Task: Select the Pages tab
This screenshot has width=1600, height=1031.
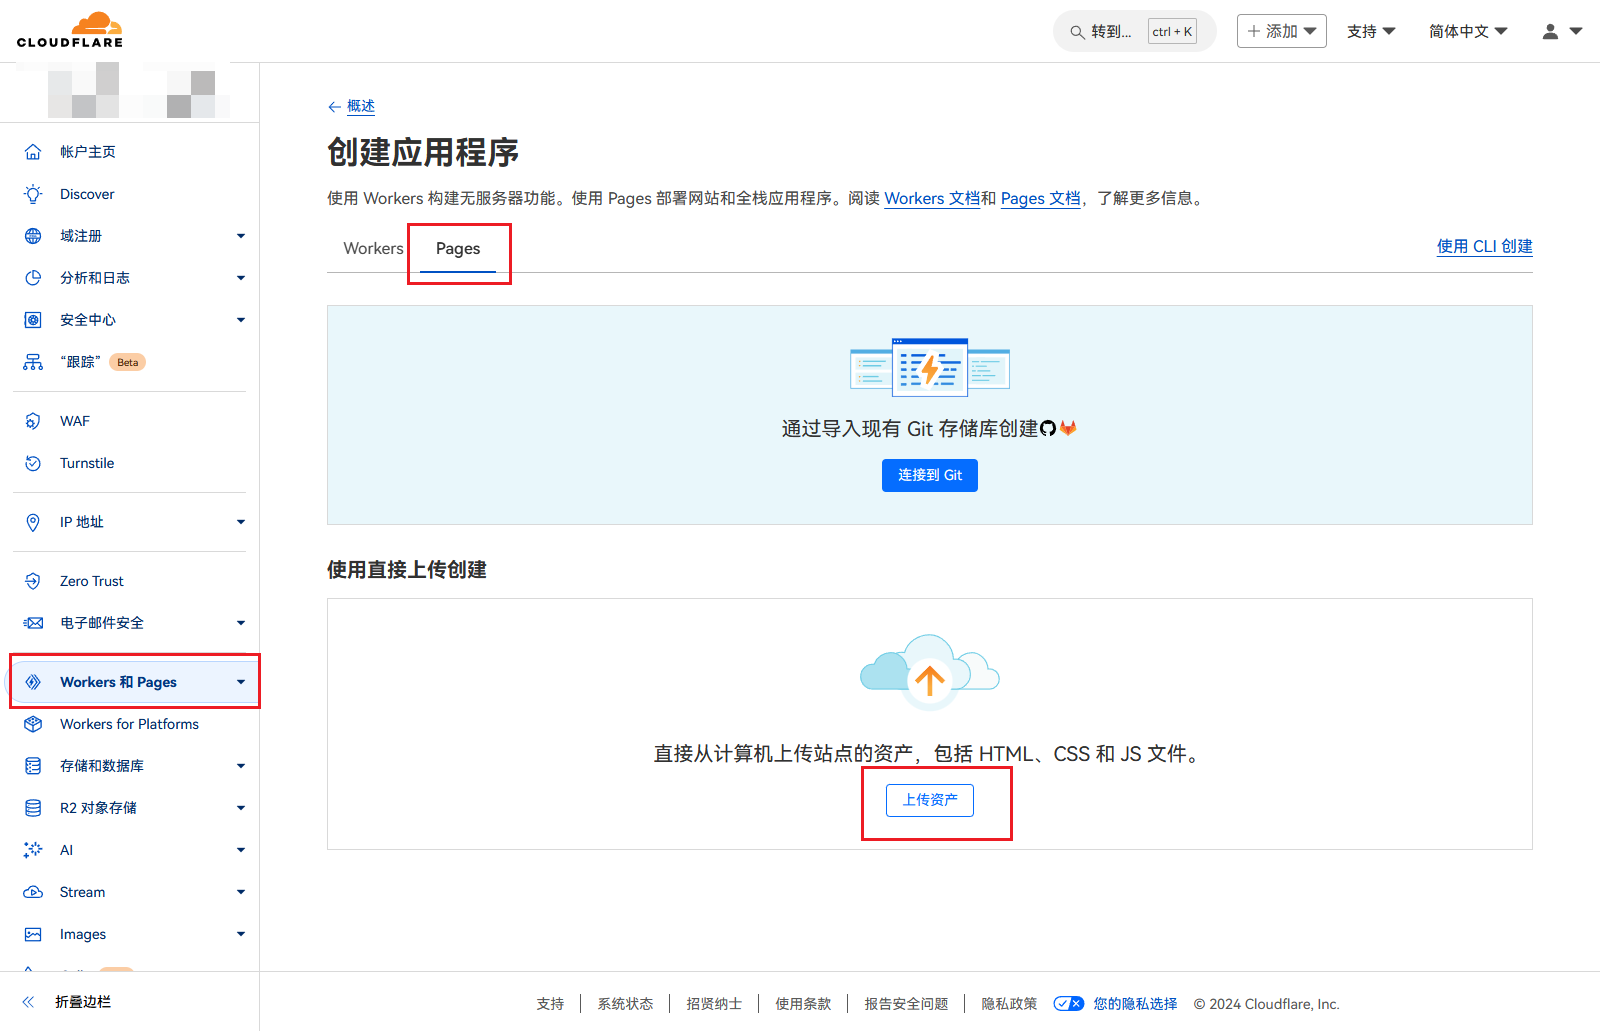Action: (x=458, y=249)
